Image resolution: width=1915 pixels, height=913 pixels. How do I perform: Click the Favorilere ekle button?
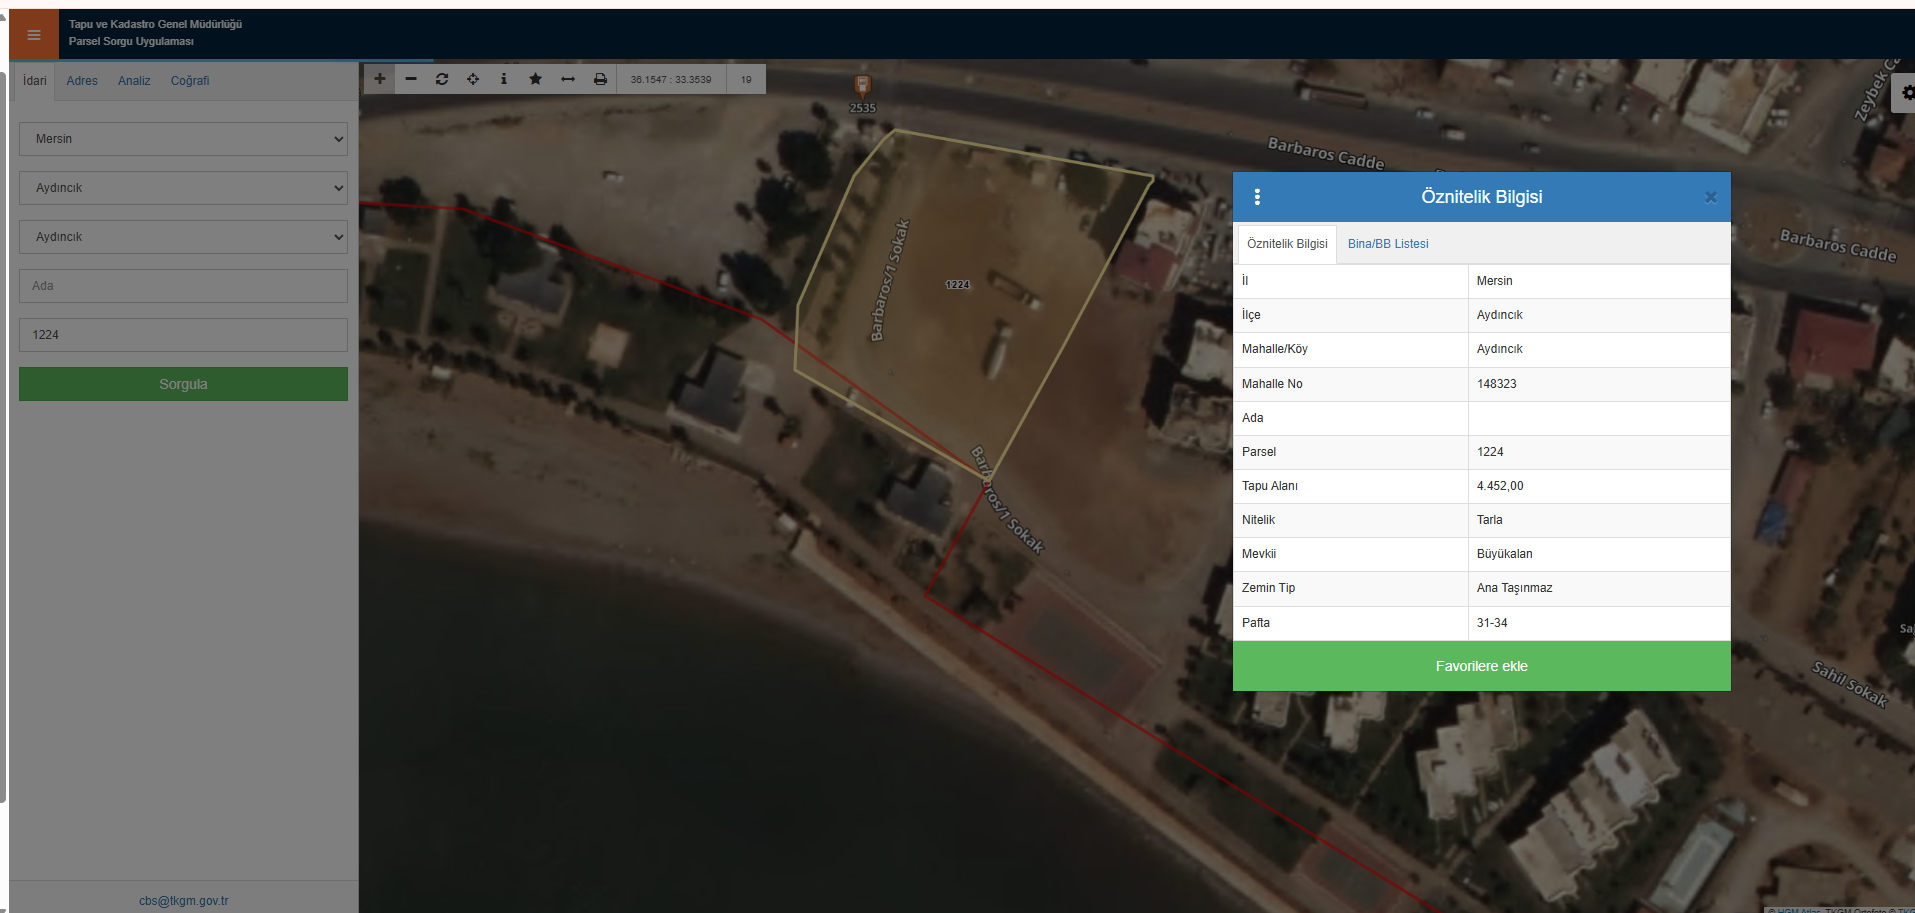1481,666
